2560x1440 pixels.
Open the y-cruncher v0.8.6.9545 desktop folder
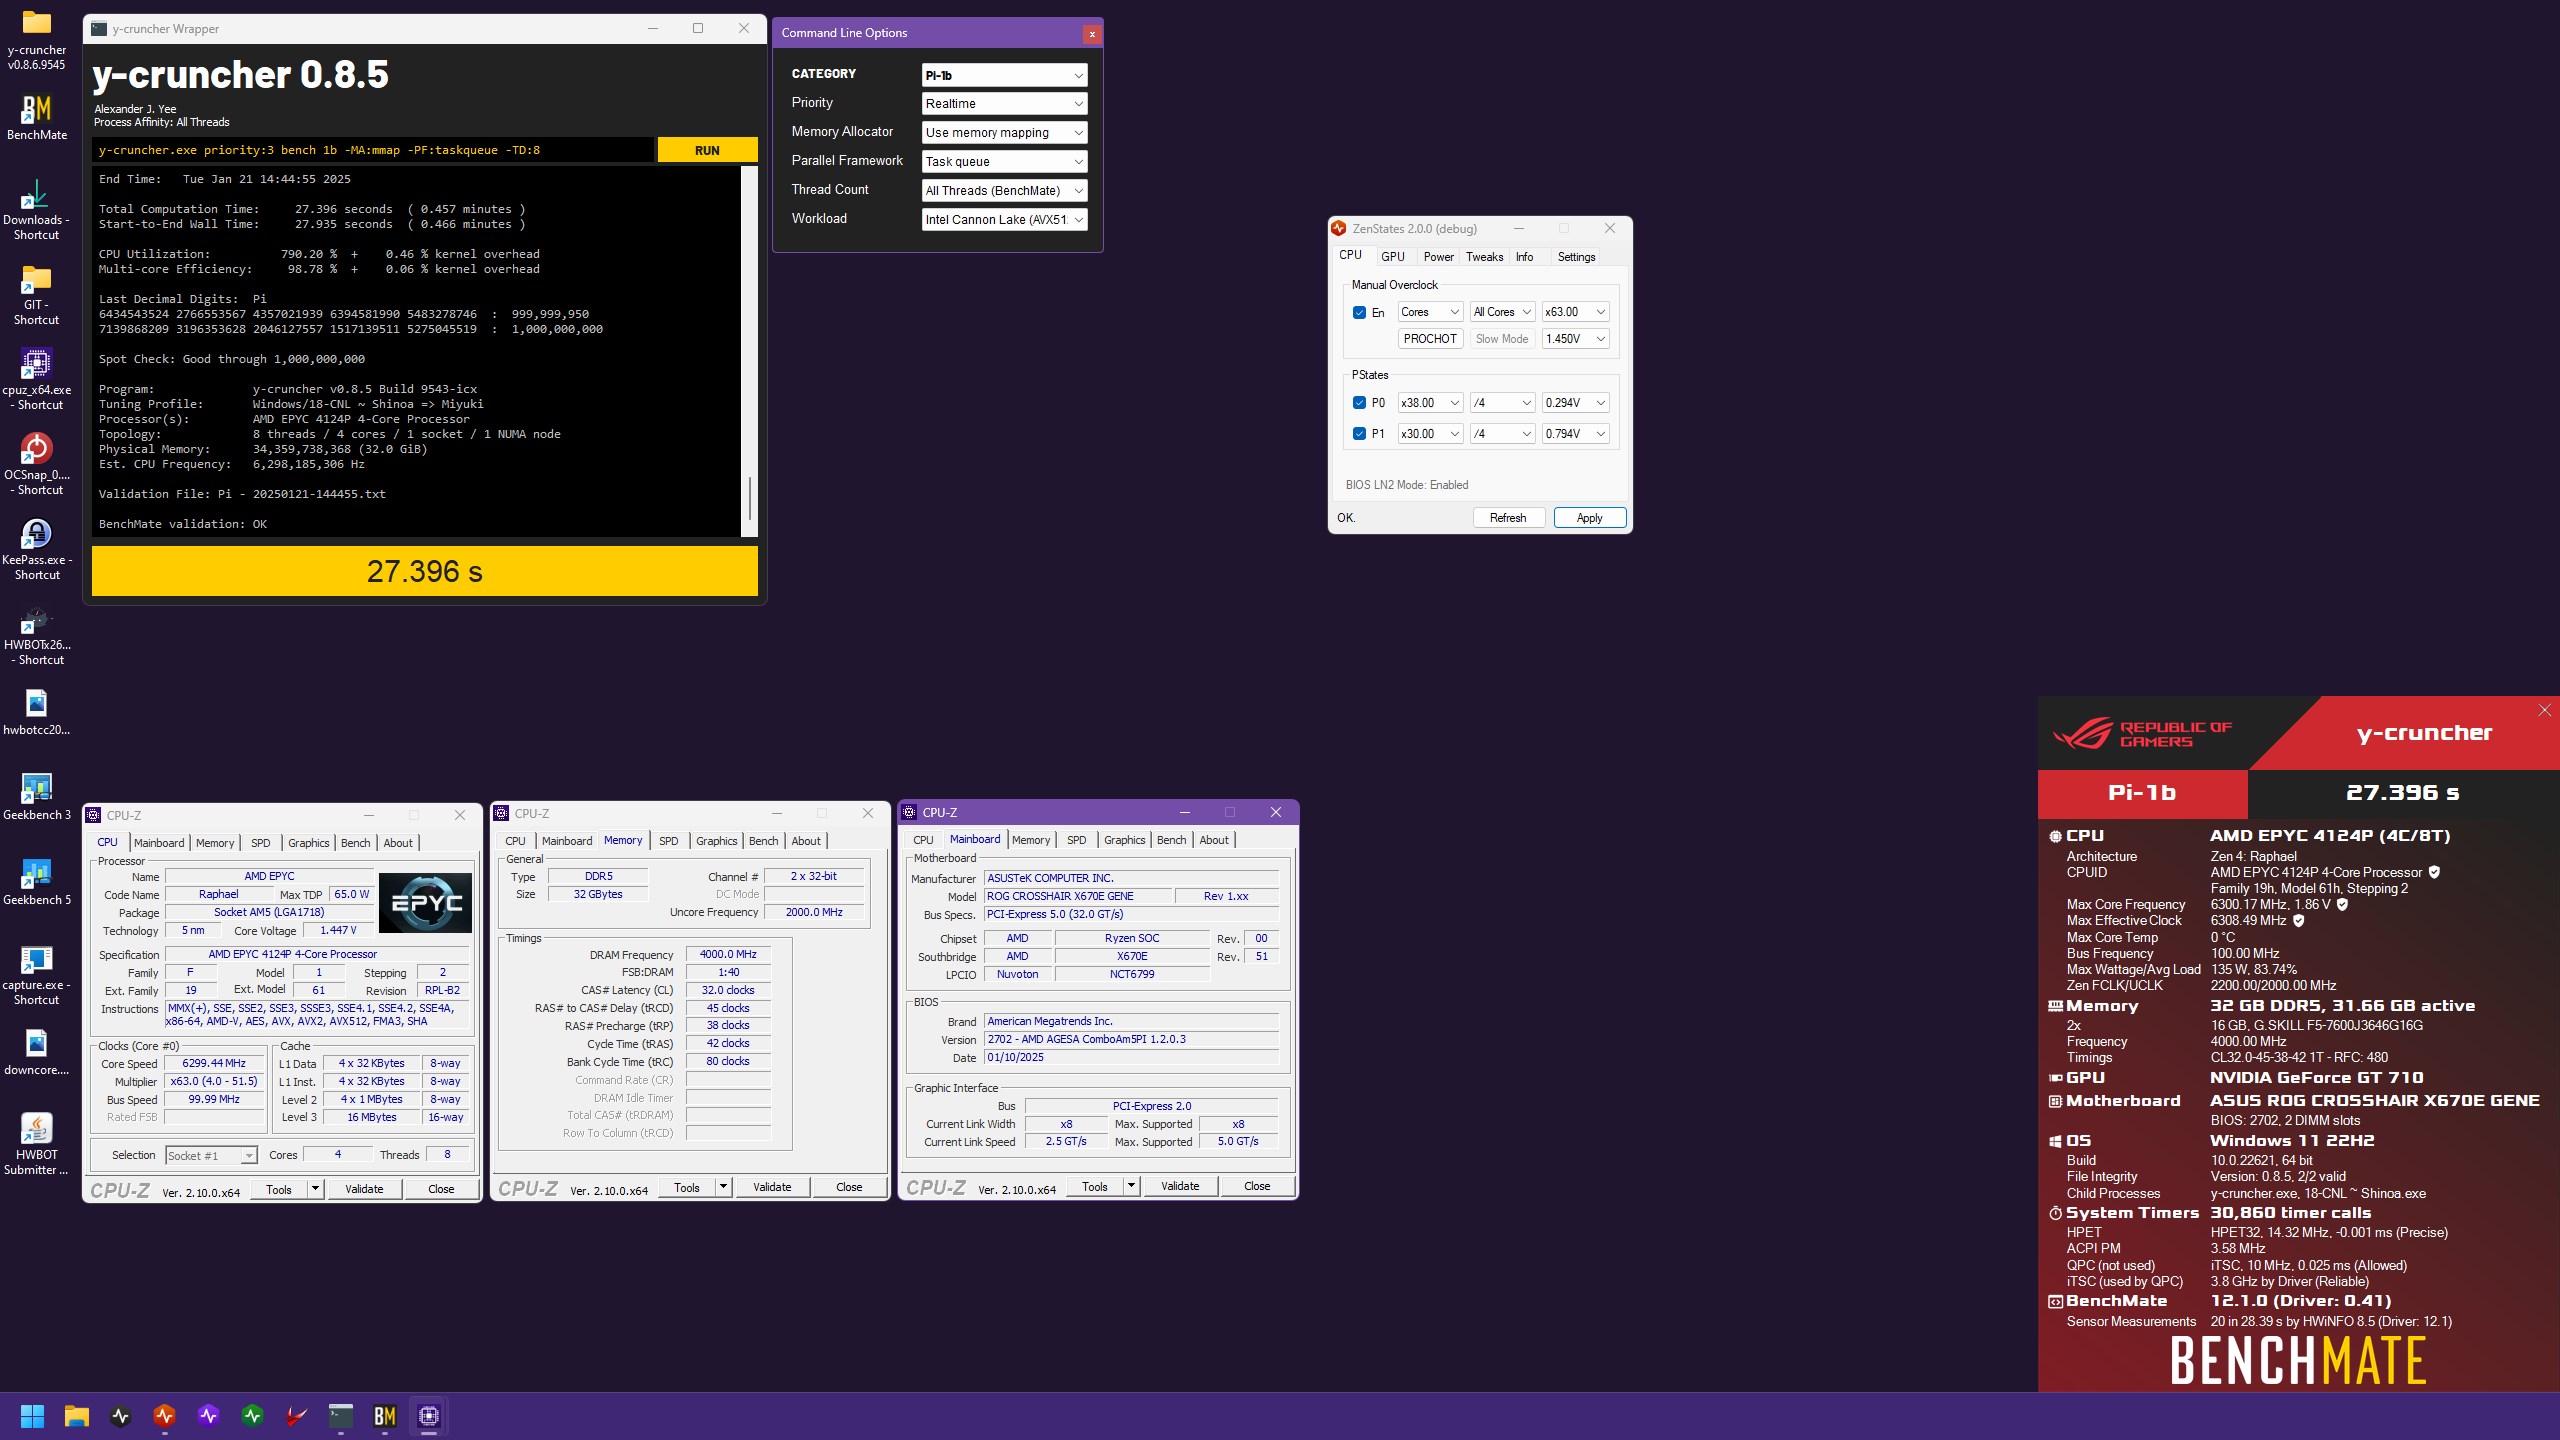click(x=36, y=41)
